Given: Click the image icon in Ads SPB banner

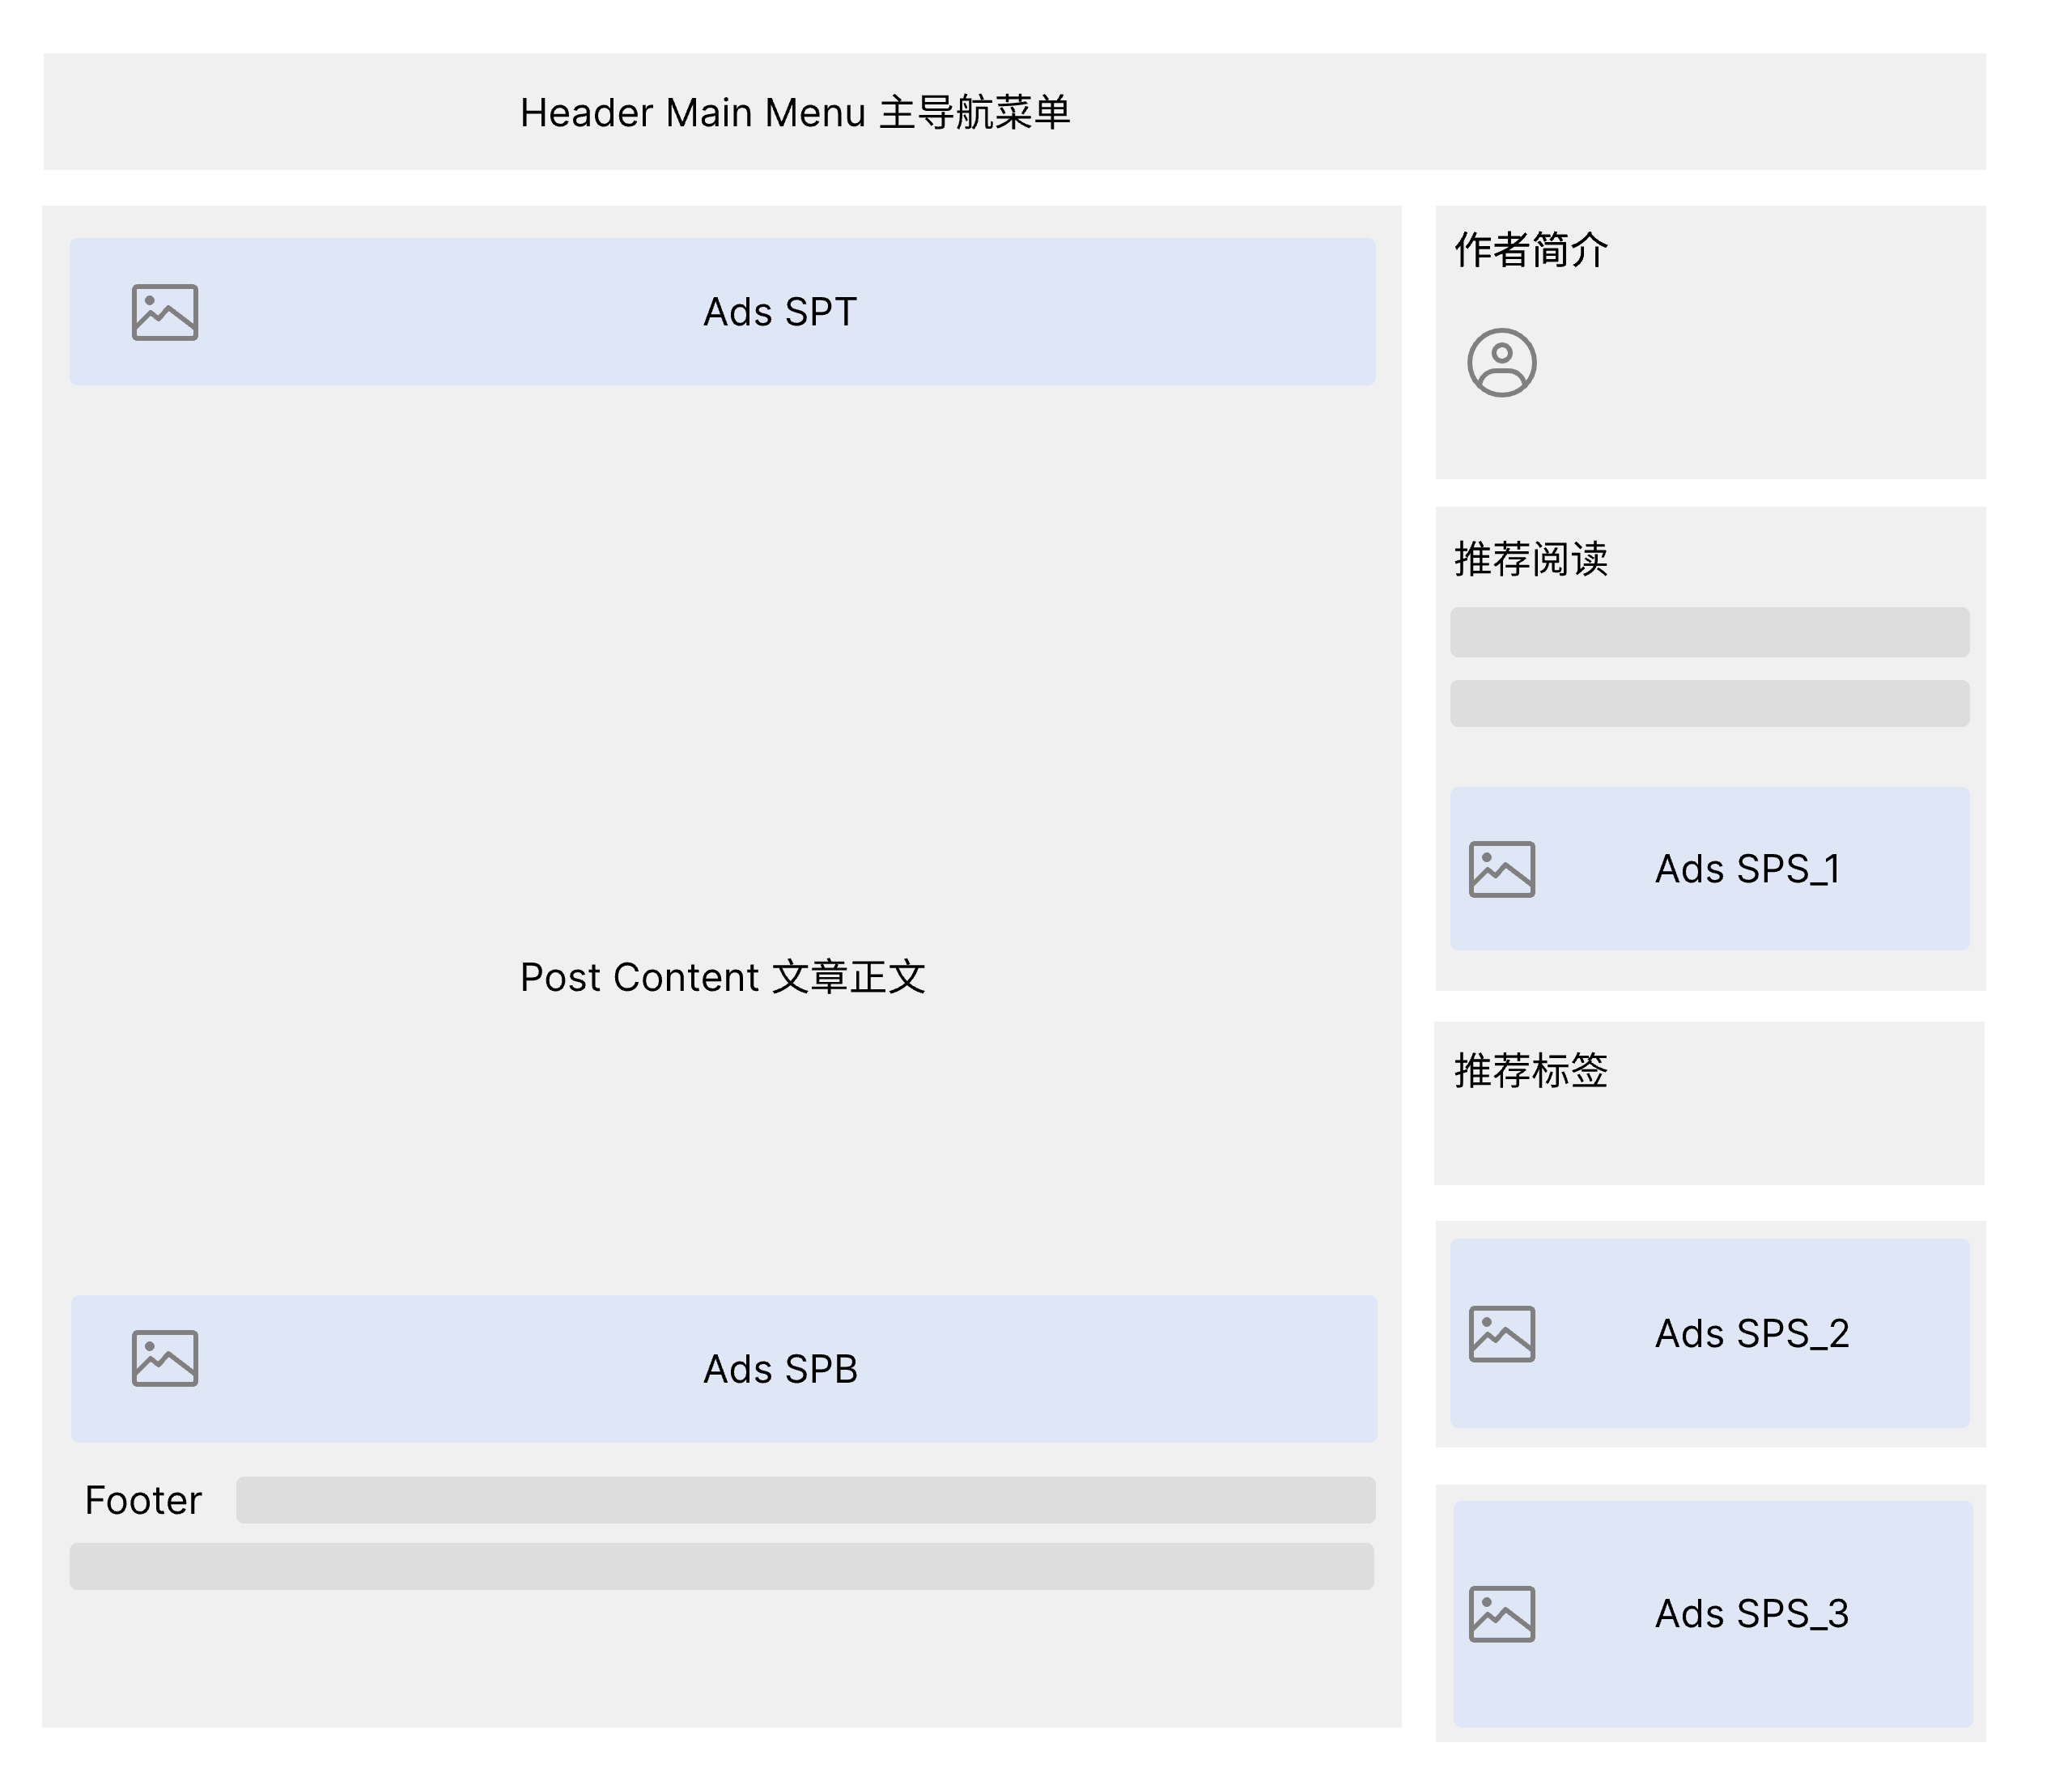Looking at the screenshot, I should pos(165,1358).
